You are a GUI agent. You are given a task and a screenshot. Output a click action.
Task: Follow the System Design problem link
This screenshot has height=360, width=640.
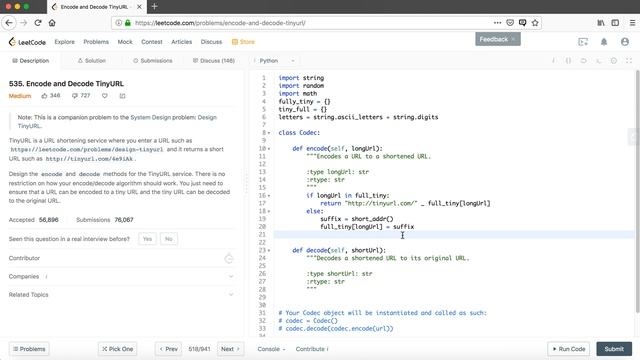[150, 118]
